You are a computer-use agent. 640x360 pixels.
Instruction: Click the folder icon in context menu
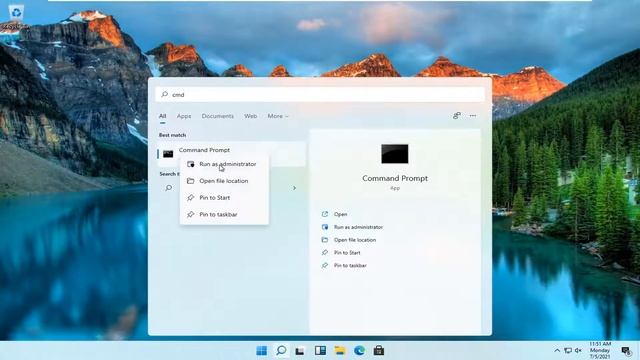point(191,181)
